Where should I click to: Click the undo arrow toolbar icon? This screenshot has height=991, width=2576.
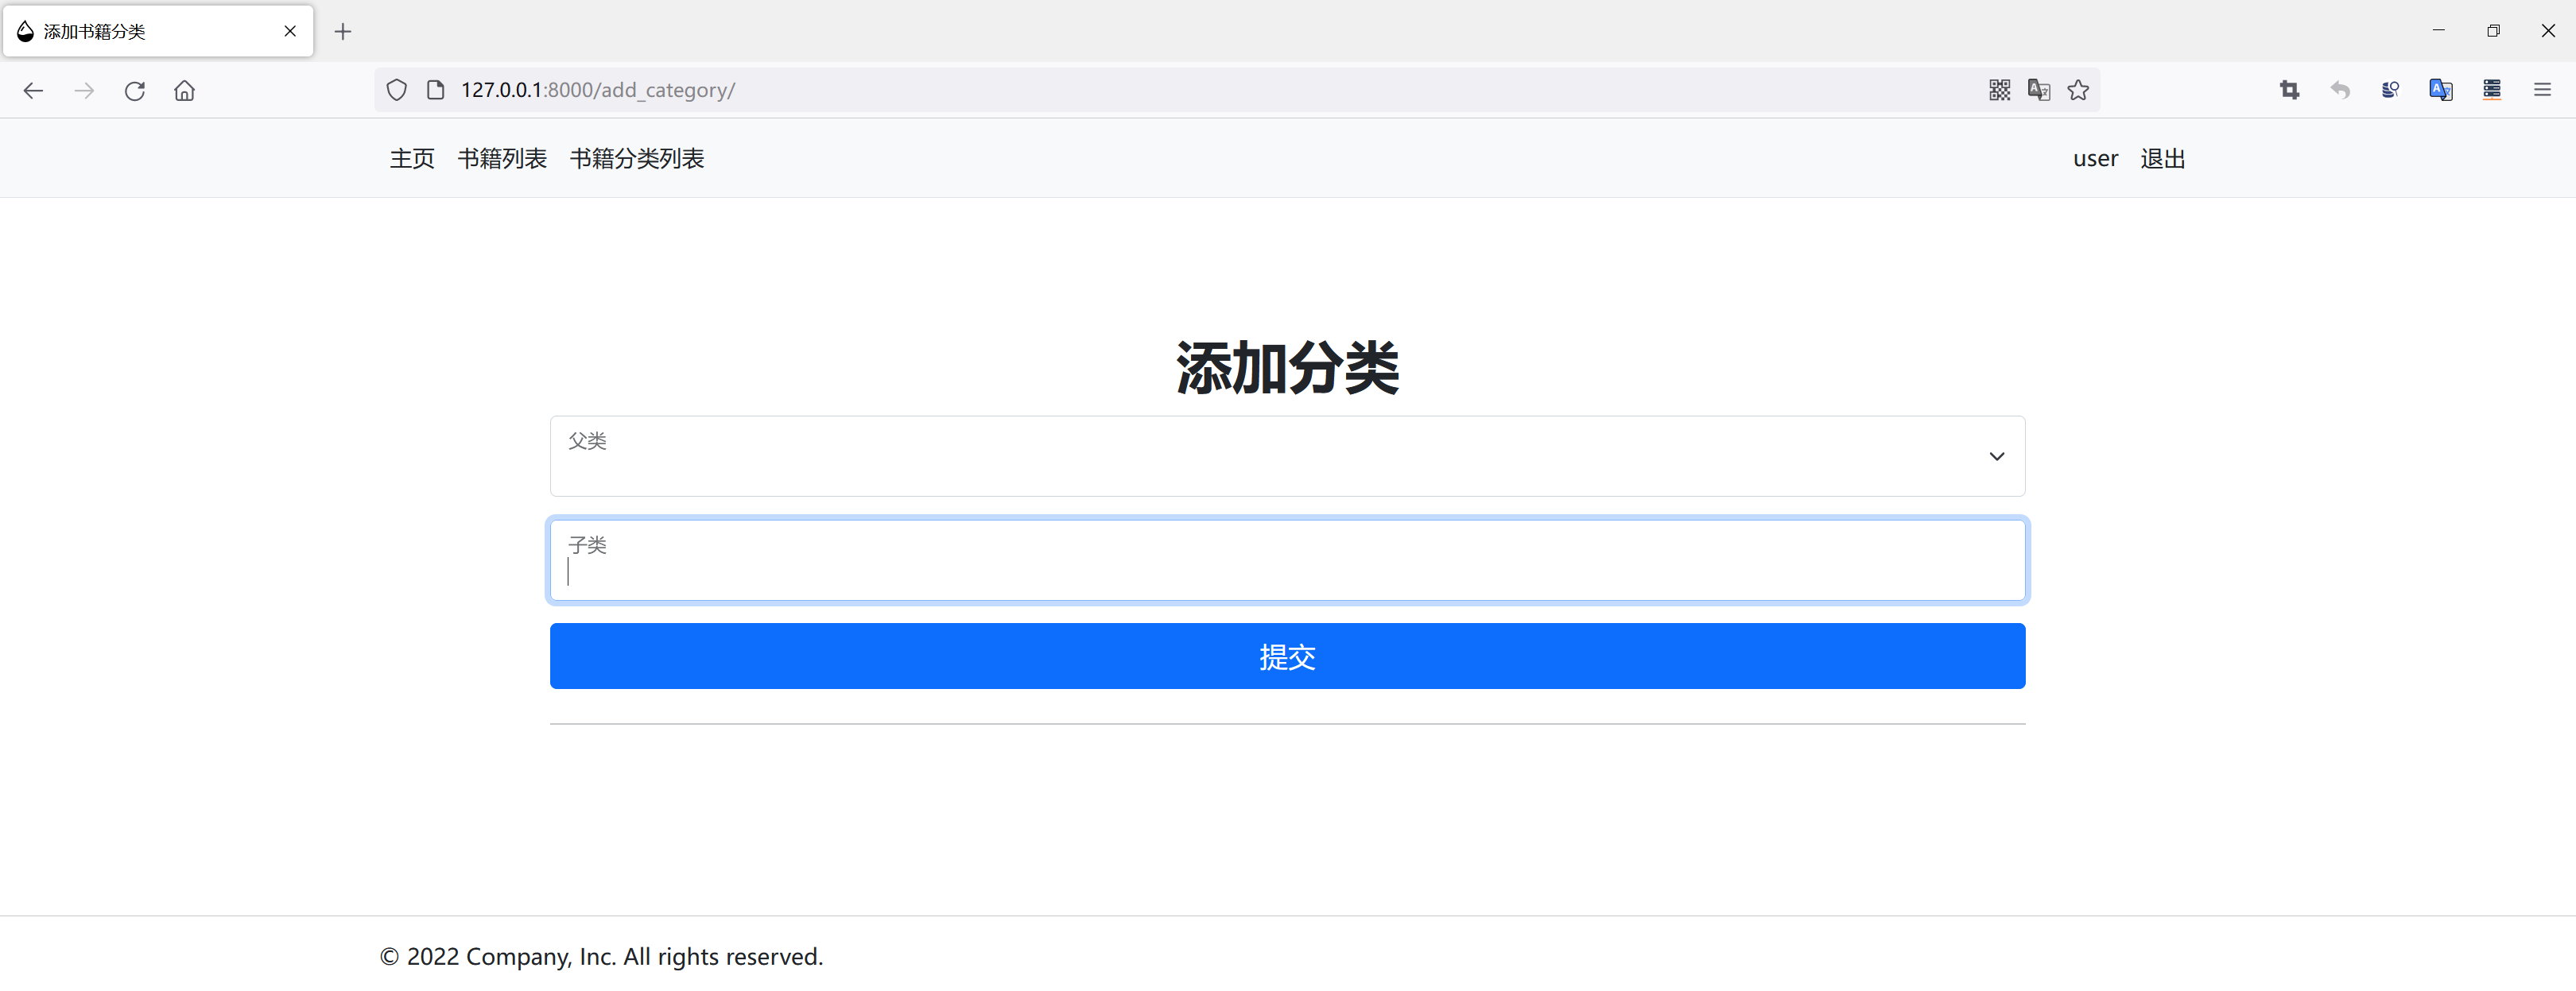coord(2340,90)
